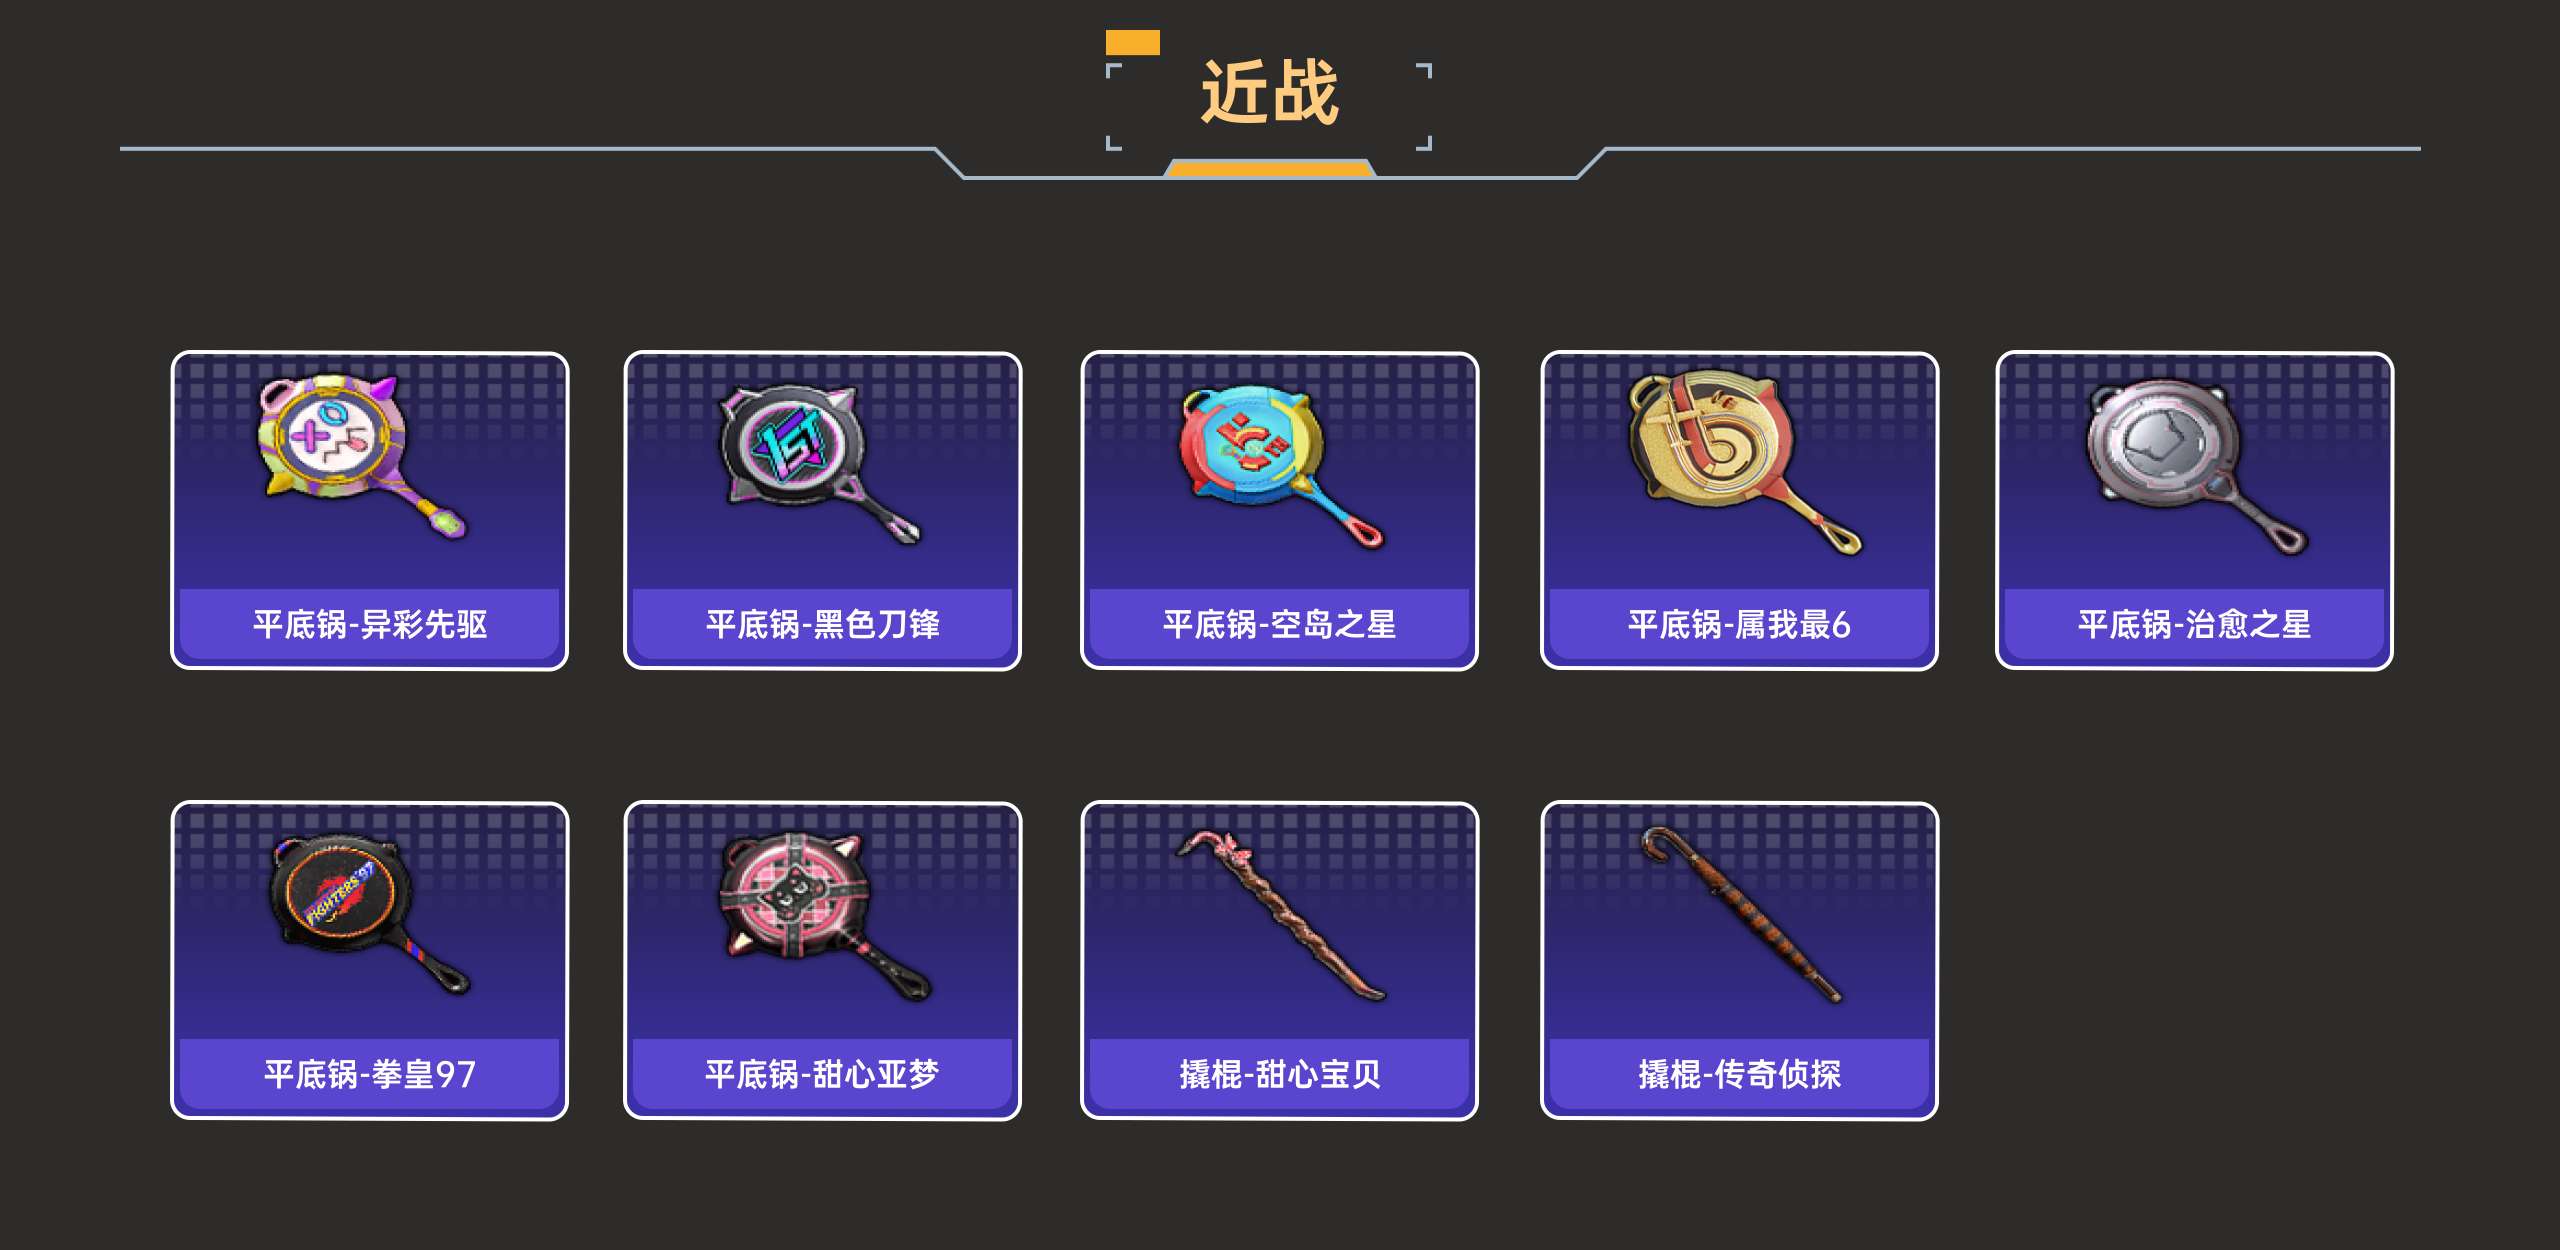Screen dimensions: 2560x1250
Task: Select the 平底锅-异彩先驱 pan icon
Action: [x=362, y=458]
